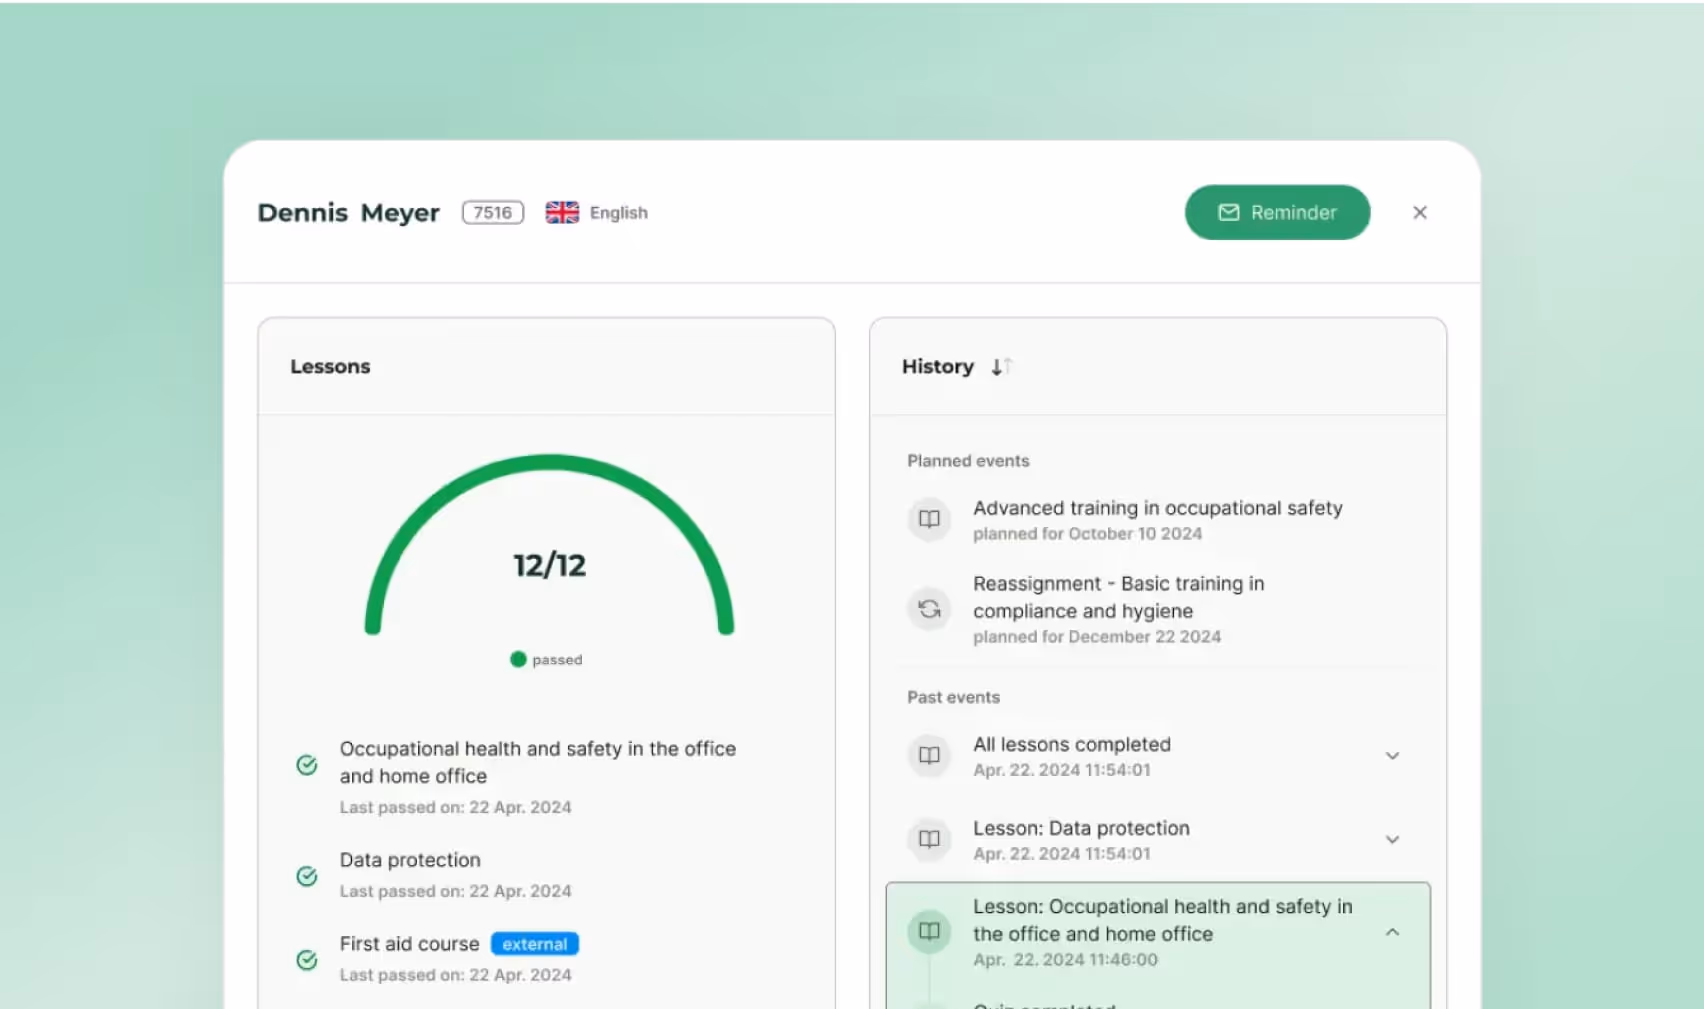Click the reassignment refresh icon
Viewport: 1704px width, 1009px height.
pyautogui.click(x=929, y=608)
